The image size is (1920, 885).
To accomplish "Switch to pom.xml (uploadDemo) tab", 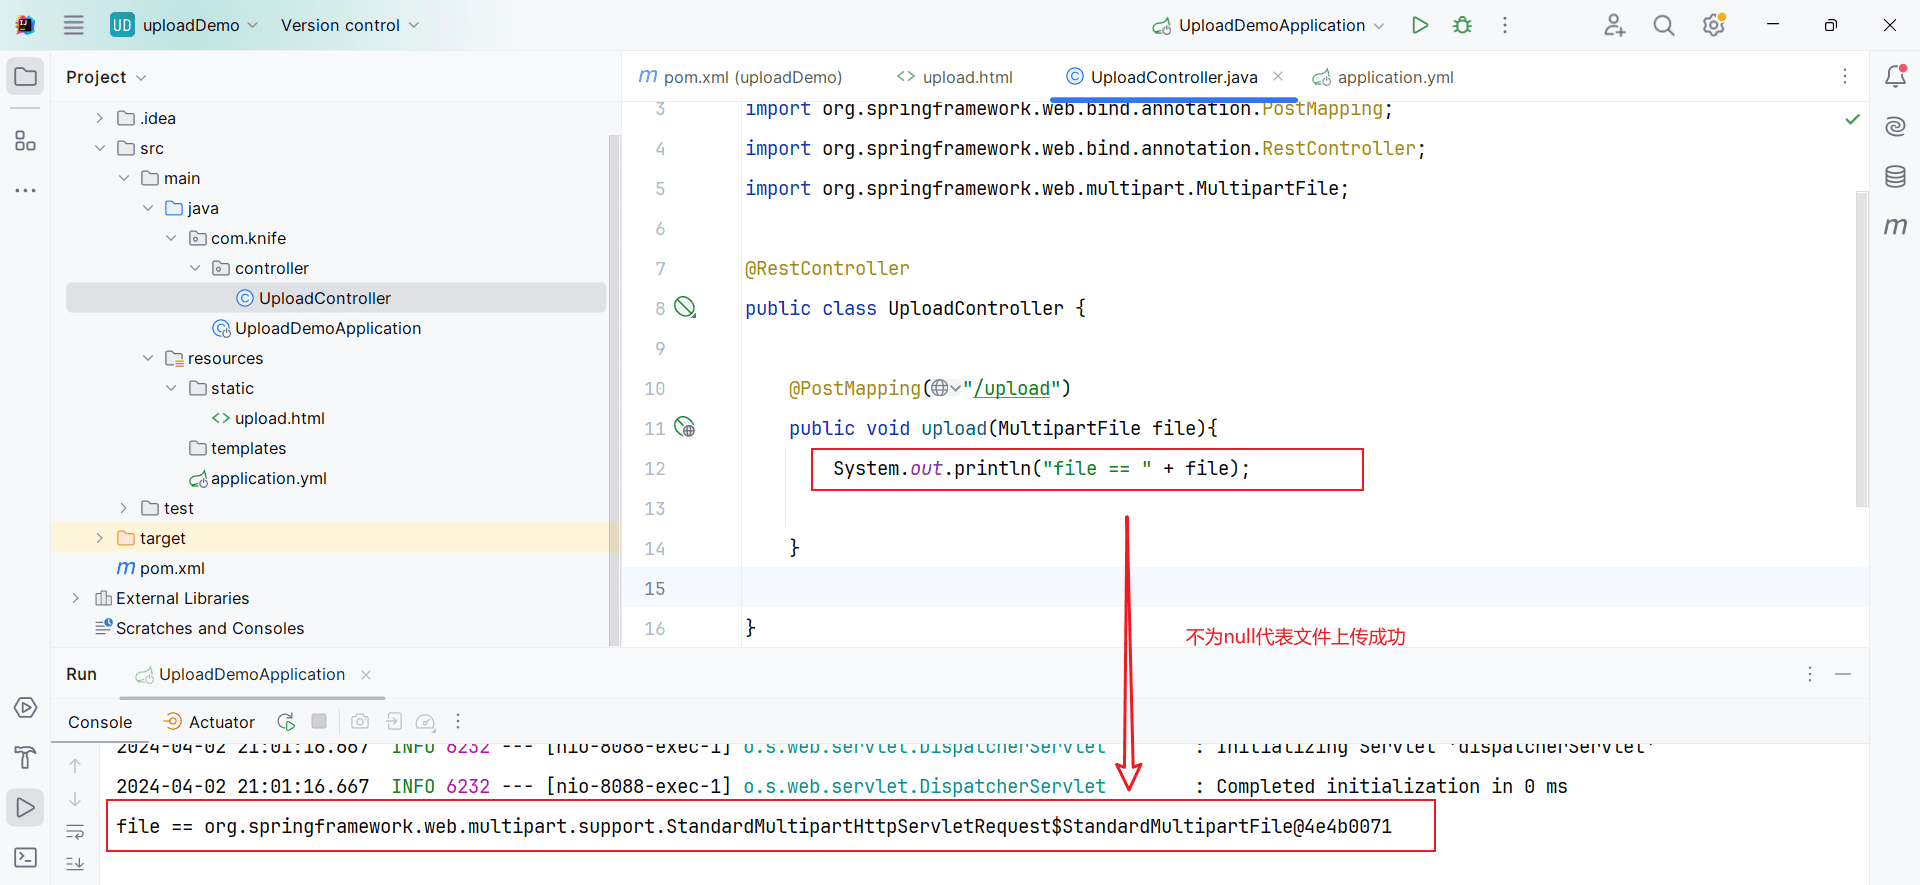I will tap(741, 77).
